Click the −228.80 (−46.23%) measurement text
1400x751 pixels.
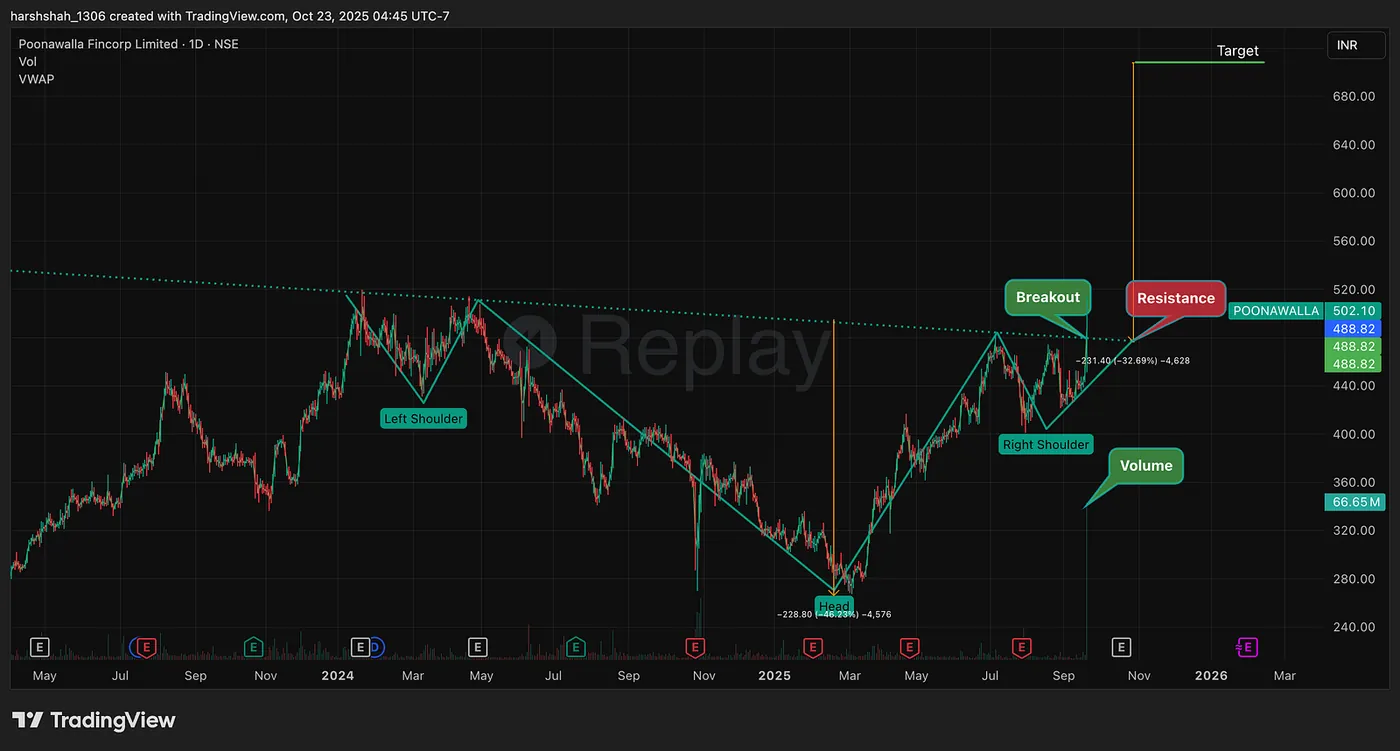(x=834, y=614)
